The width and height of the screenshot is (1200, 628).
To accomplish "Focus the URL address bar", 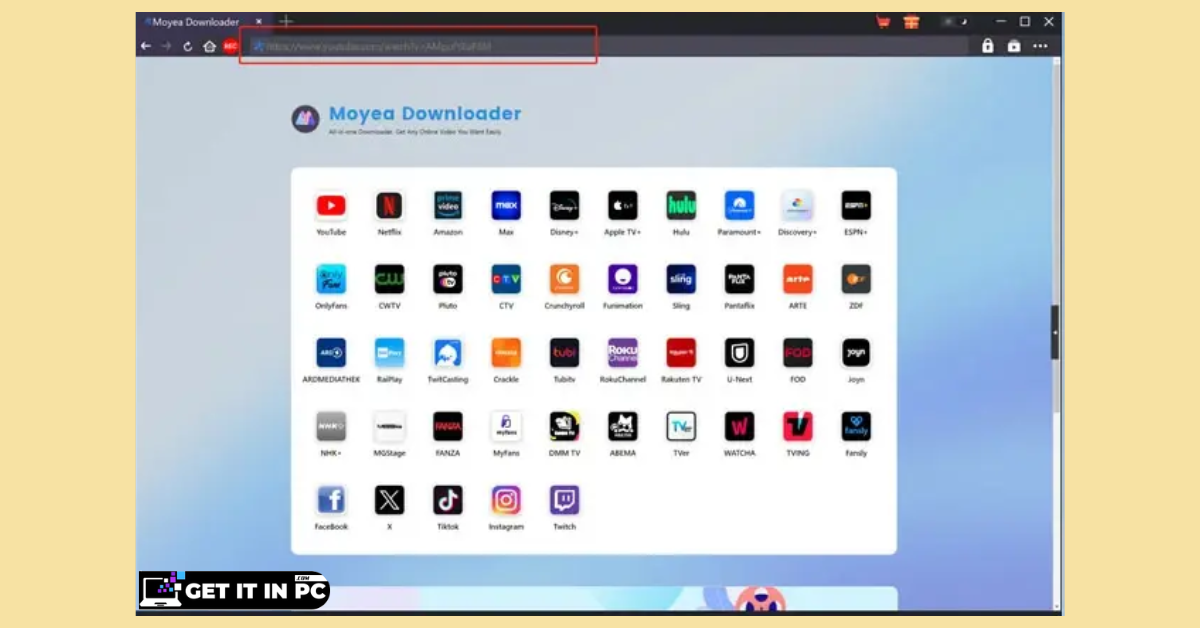I will coord(607,46).
